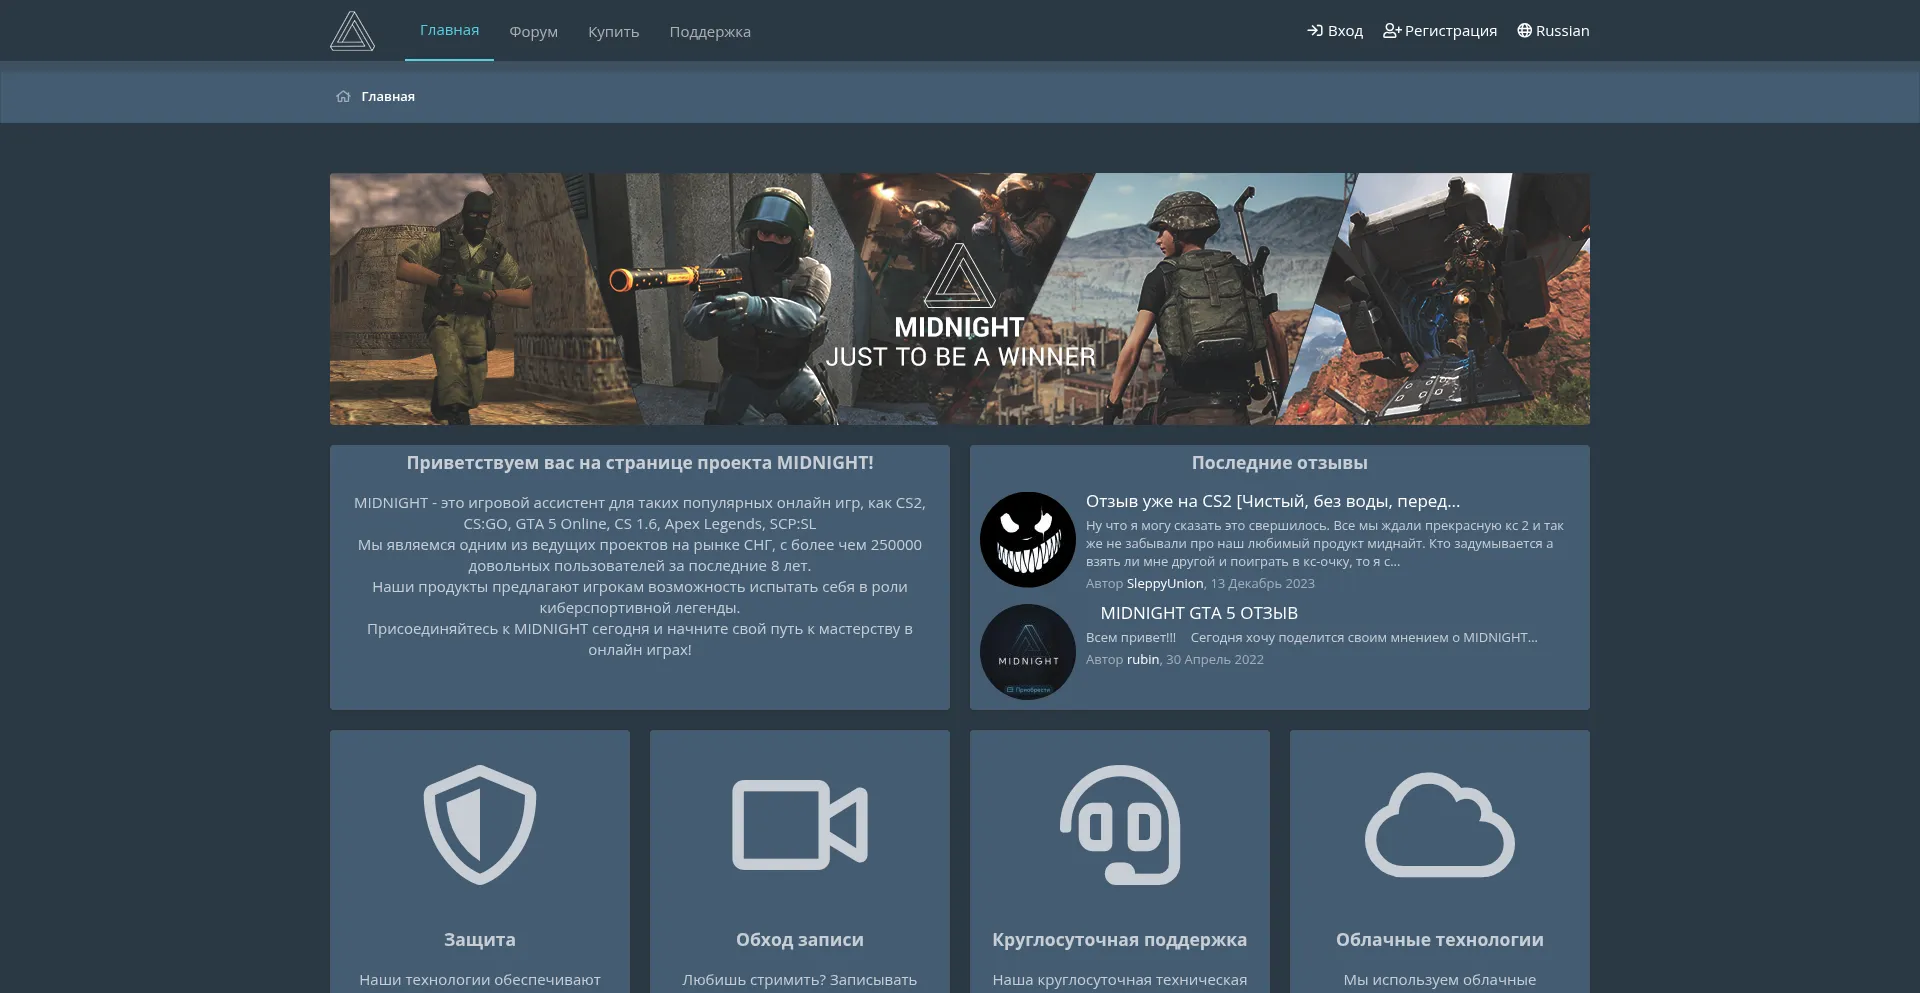1920x993 pixels.
Task: Click the Вход login link
Action: point(1335,31)
